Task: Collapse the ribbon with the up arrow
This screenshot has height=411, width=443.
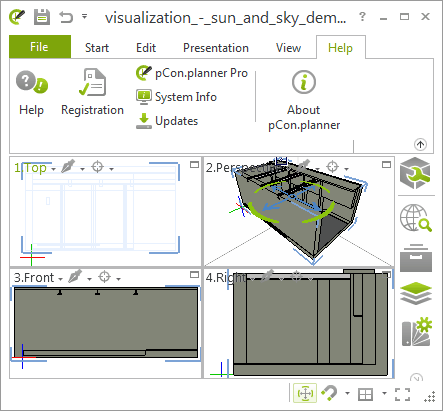Action: [x=420, y=144]
